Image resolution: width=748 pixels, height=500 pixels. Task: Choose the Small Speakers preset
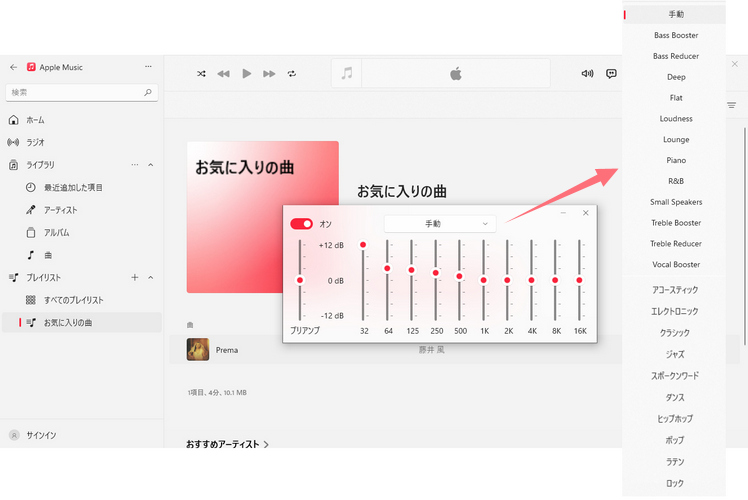point(675,202)
